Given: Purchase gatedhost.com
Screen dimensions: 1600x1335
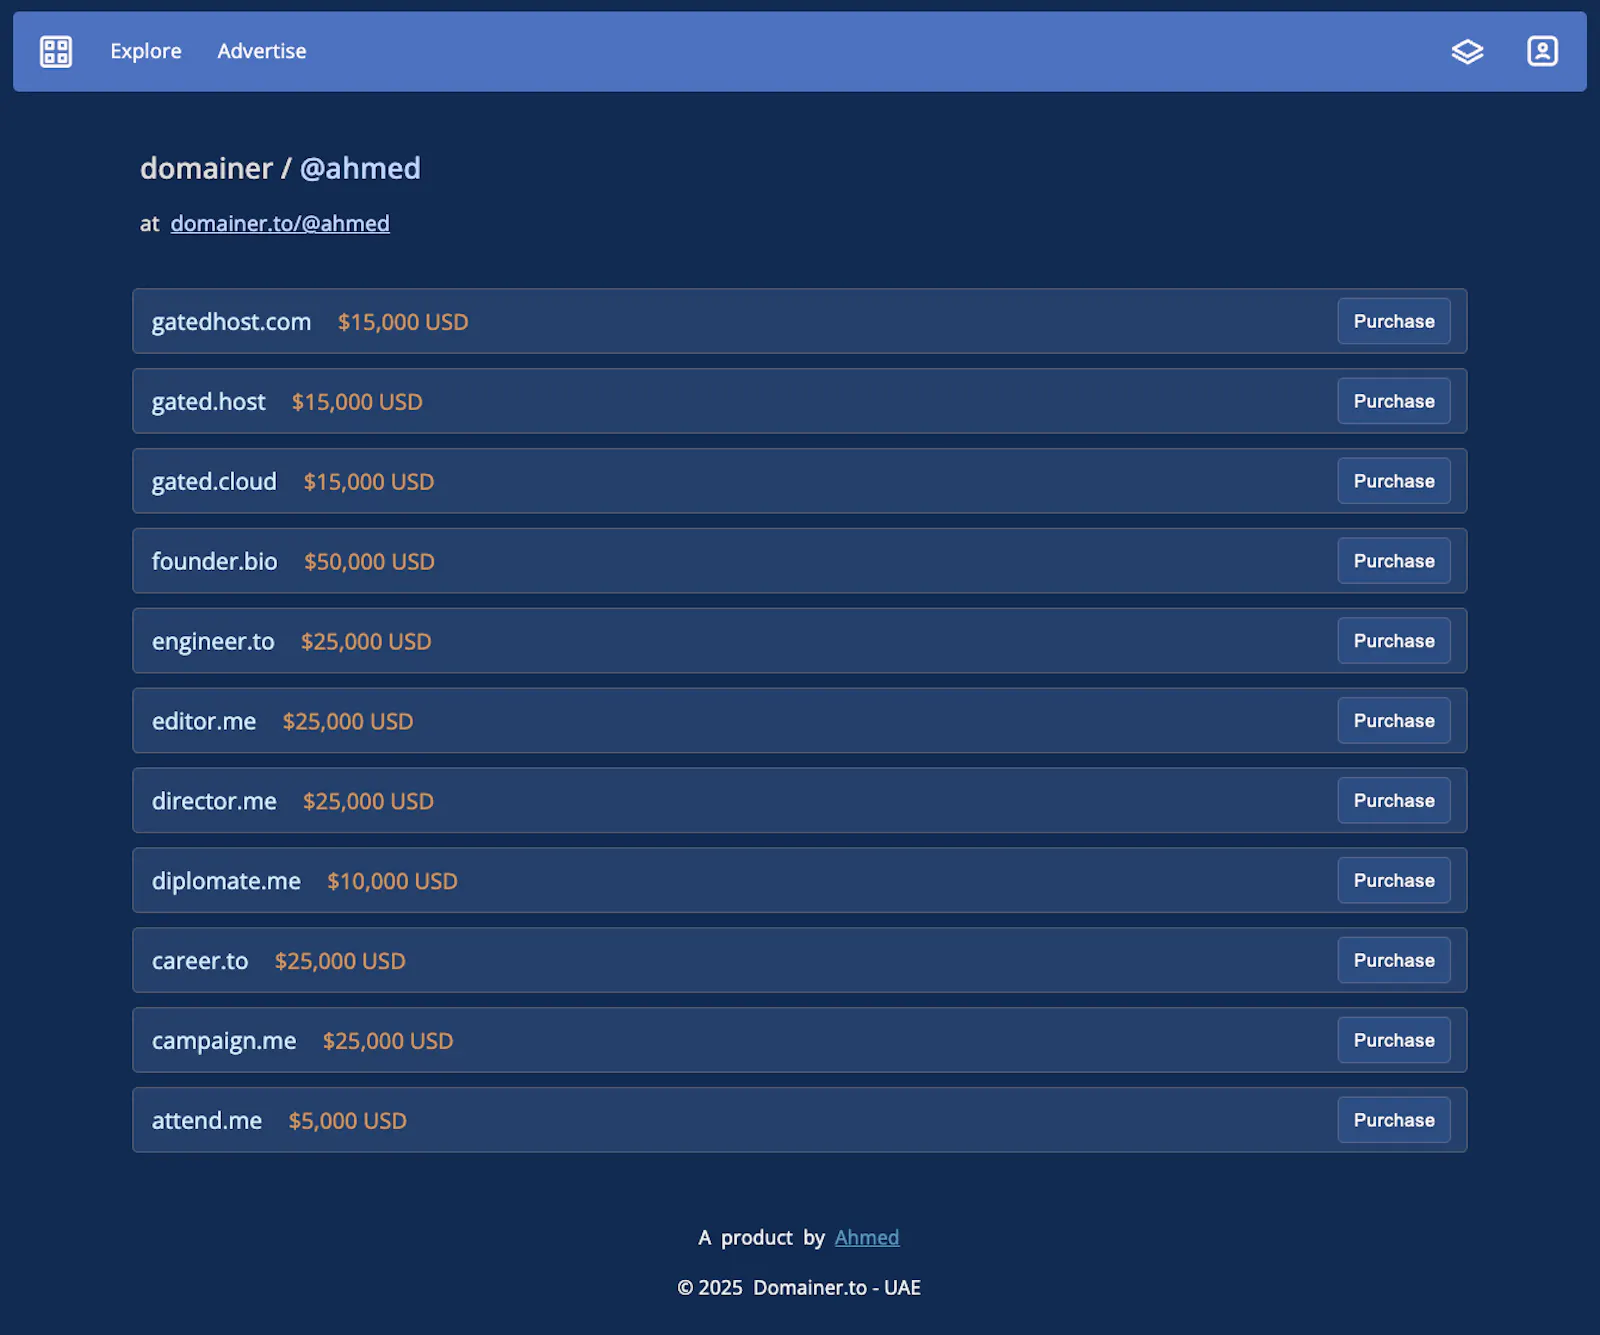Looking at the screenshot, I should pos(1394,321).
